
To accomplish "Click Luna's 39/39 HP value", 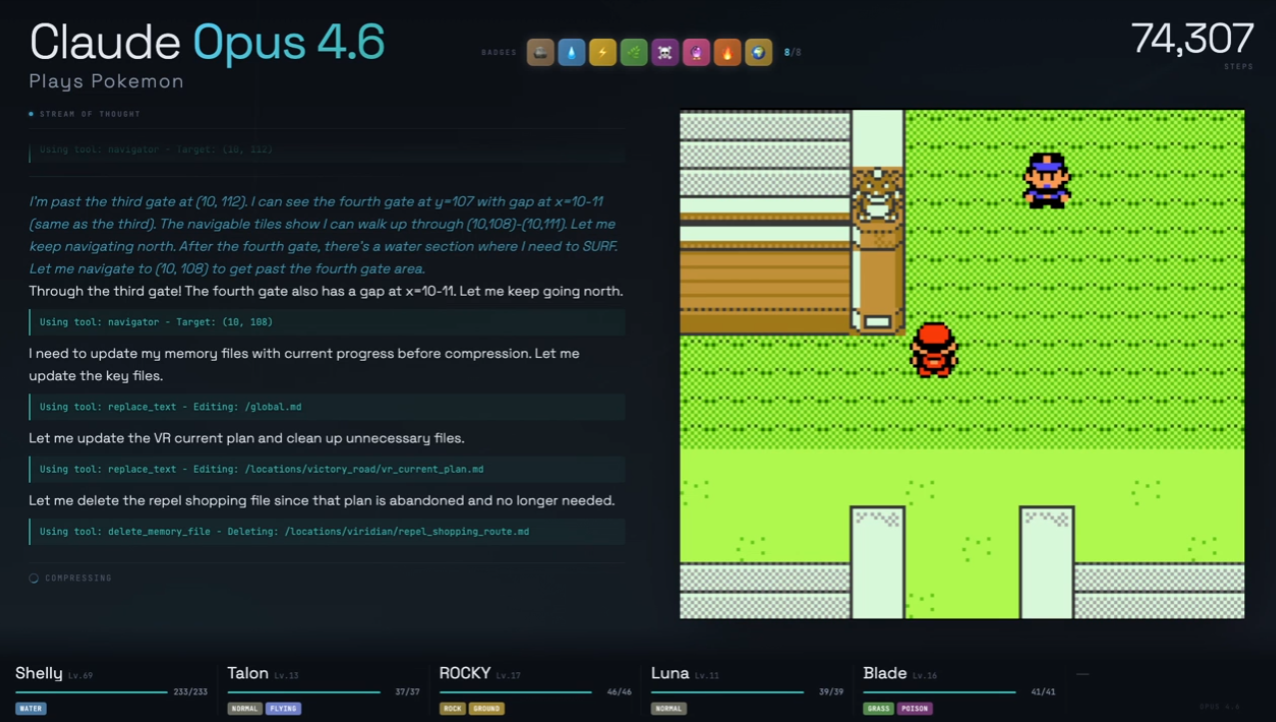I will pos(832,692).
